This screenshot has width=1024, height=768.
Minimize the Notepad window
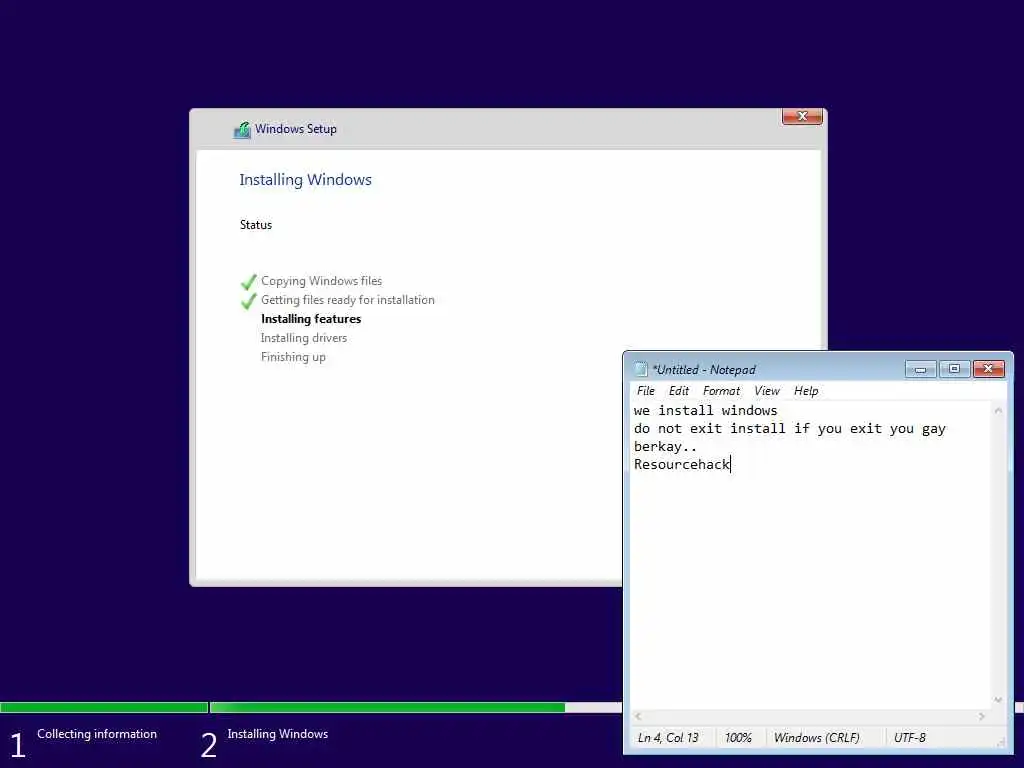coord(921,370)
